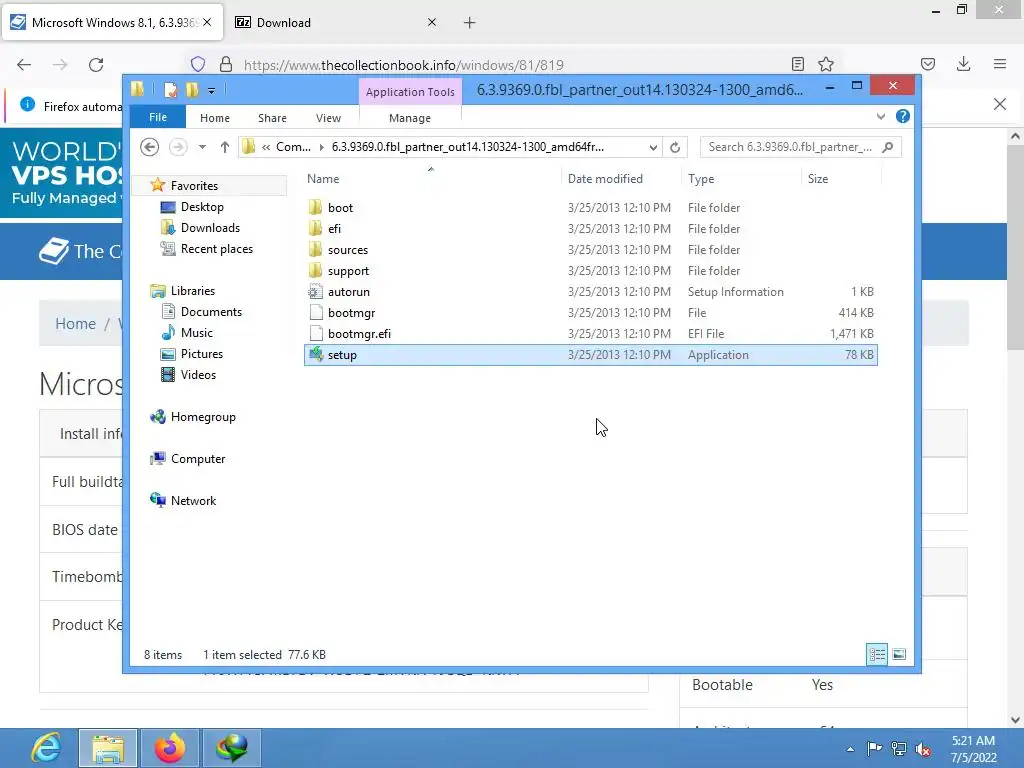Open Firefox application menu hamburger icon
This screenshot has height=768, width=1024.
click(x=1000, y=64)
